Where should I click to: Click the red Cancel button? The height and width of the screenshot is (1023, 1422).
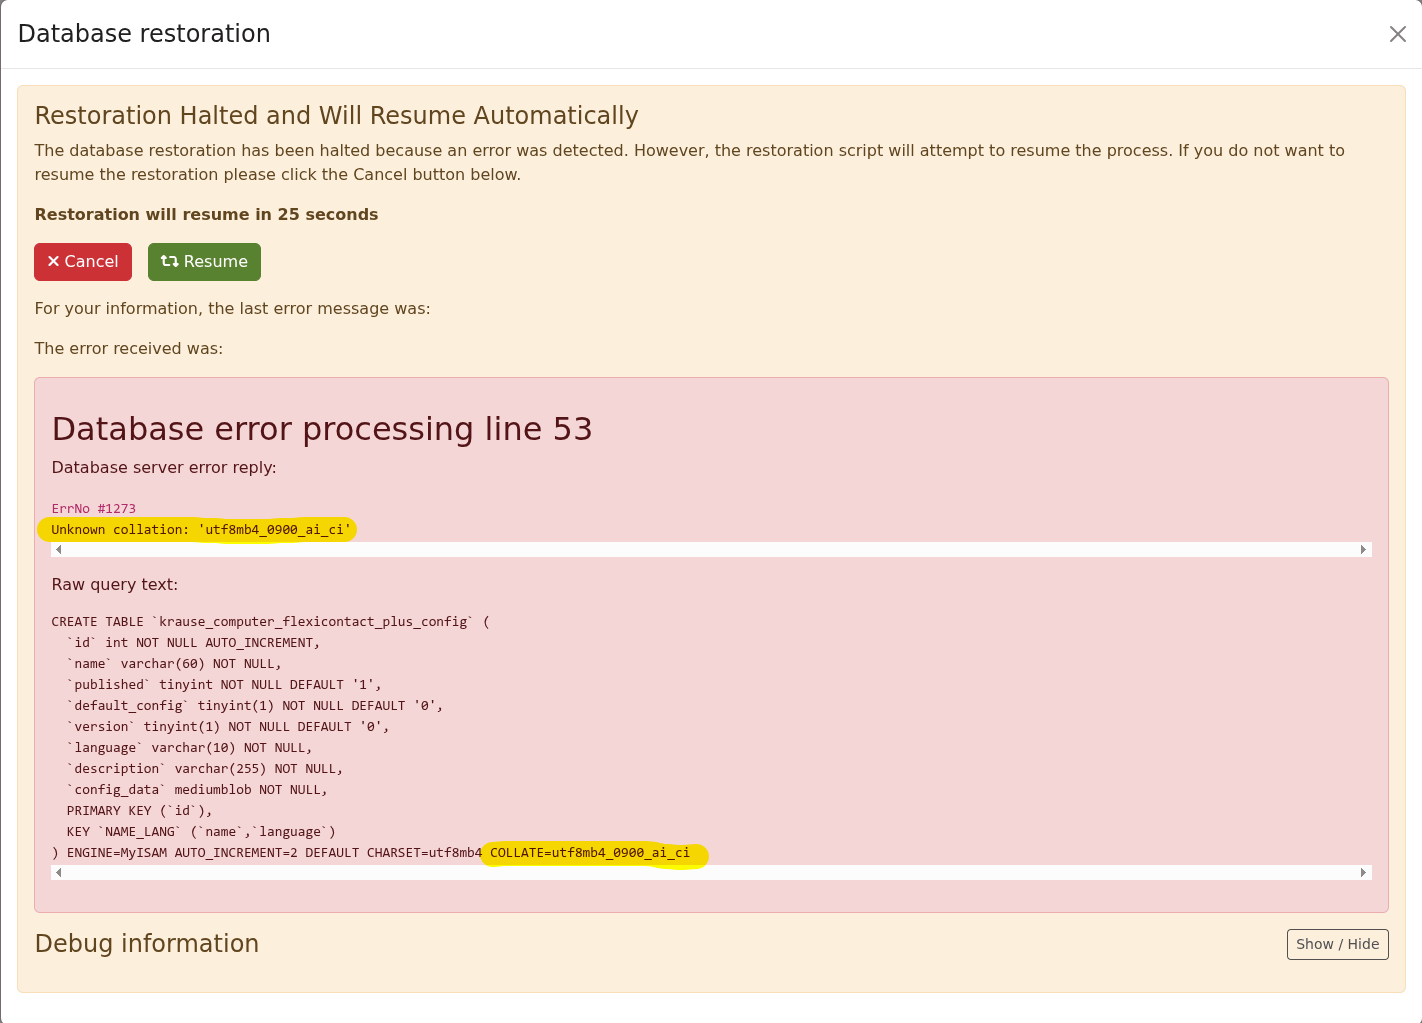click(83, 262)
